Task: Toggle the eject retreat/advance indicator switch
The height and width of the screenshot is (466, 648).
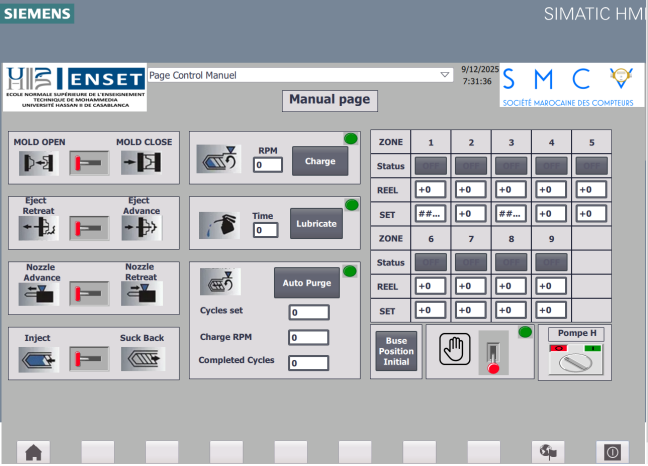Action: (89, 228)
